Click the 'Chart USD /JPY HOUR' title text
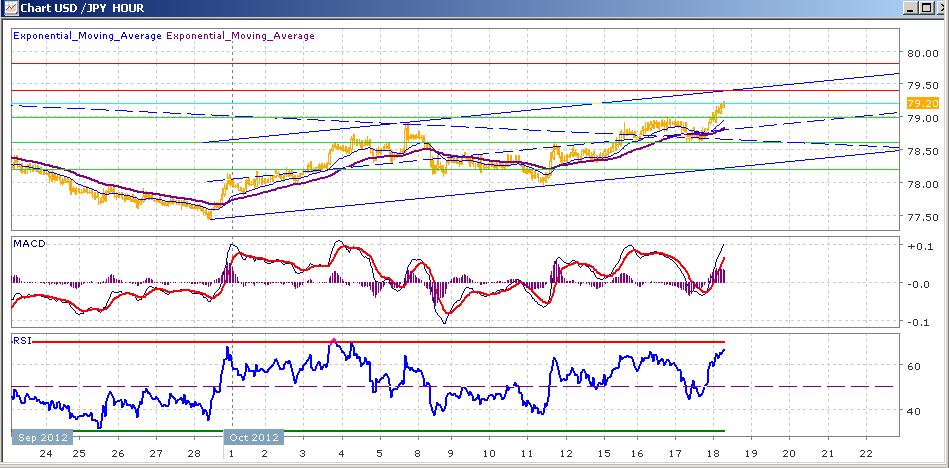Screen dimensions: 949x468 coord(82,8)
